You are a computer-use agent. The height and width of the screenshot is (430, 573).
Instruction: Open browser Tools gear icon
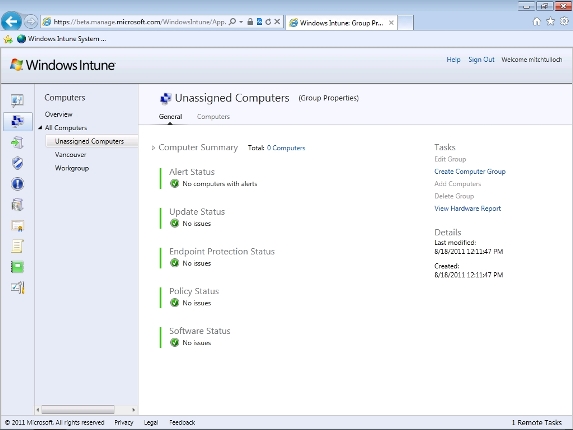tap(564, 22)
